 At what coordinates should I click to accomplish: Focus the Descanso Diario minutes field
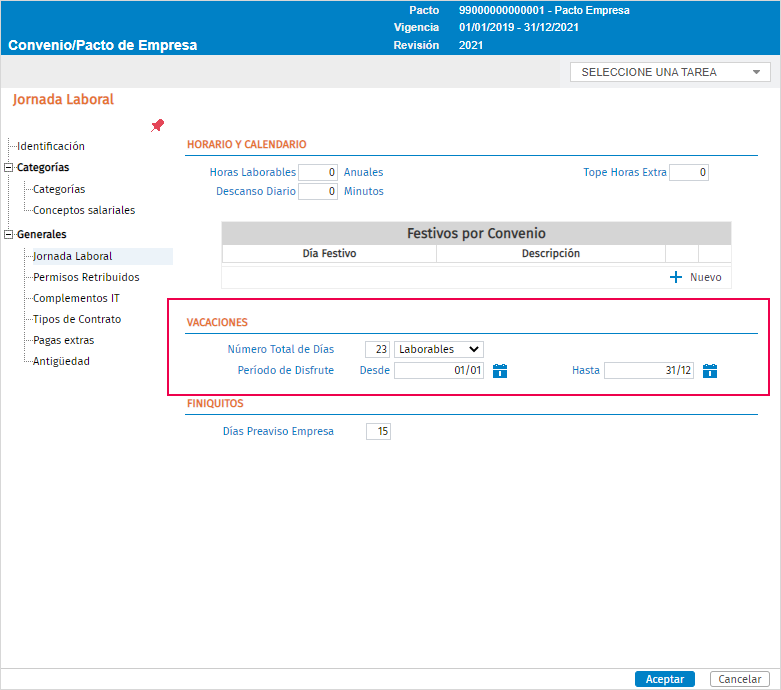click(318, 191)
